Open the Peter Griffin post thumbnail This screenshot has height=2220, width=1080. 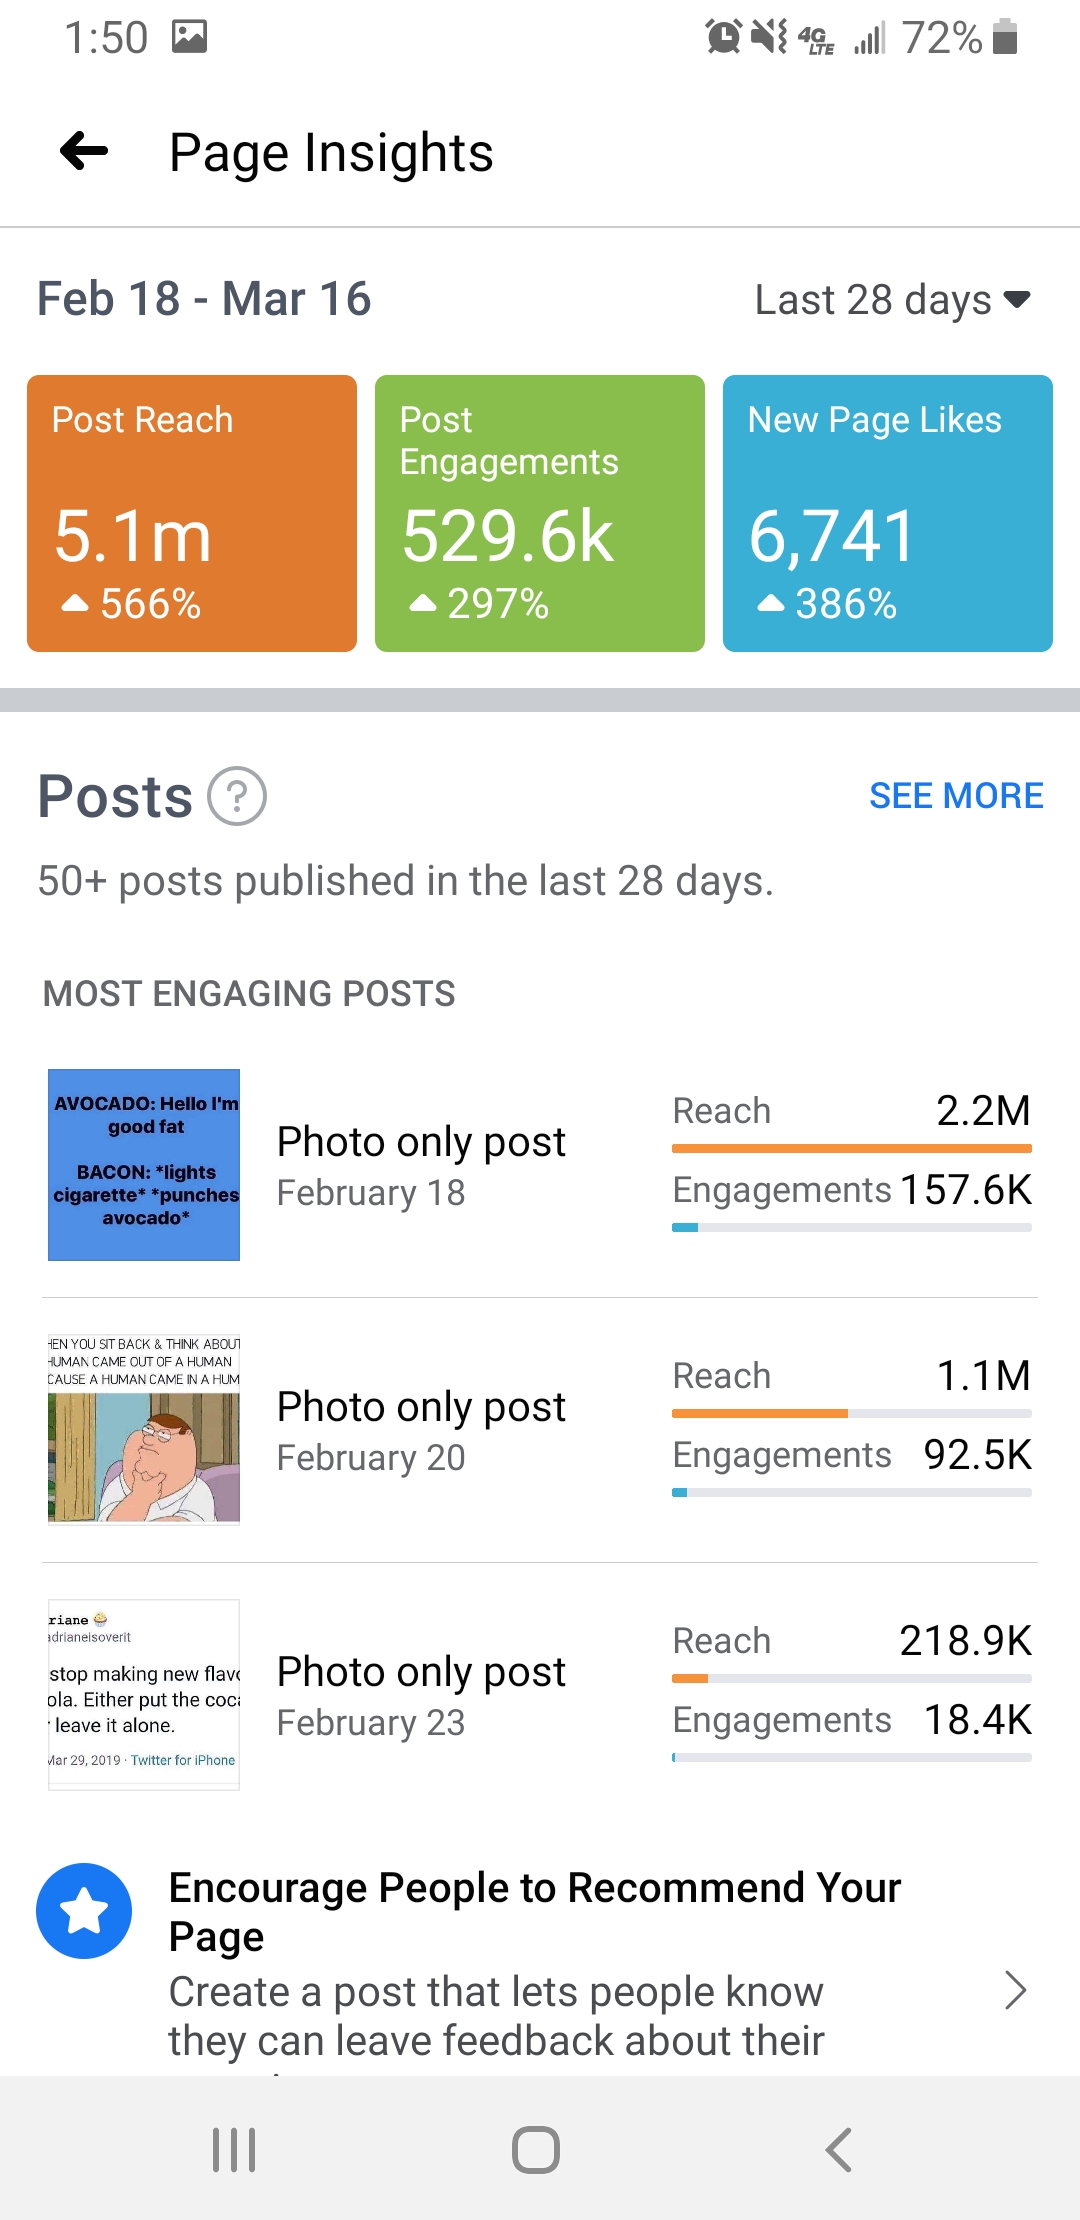144,1430
